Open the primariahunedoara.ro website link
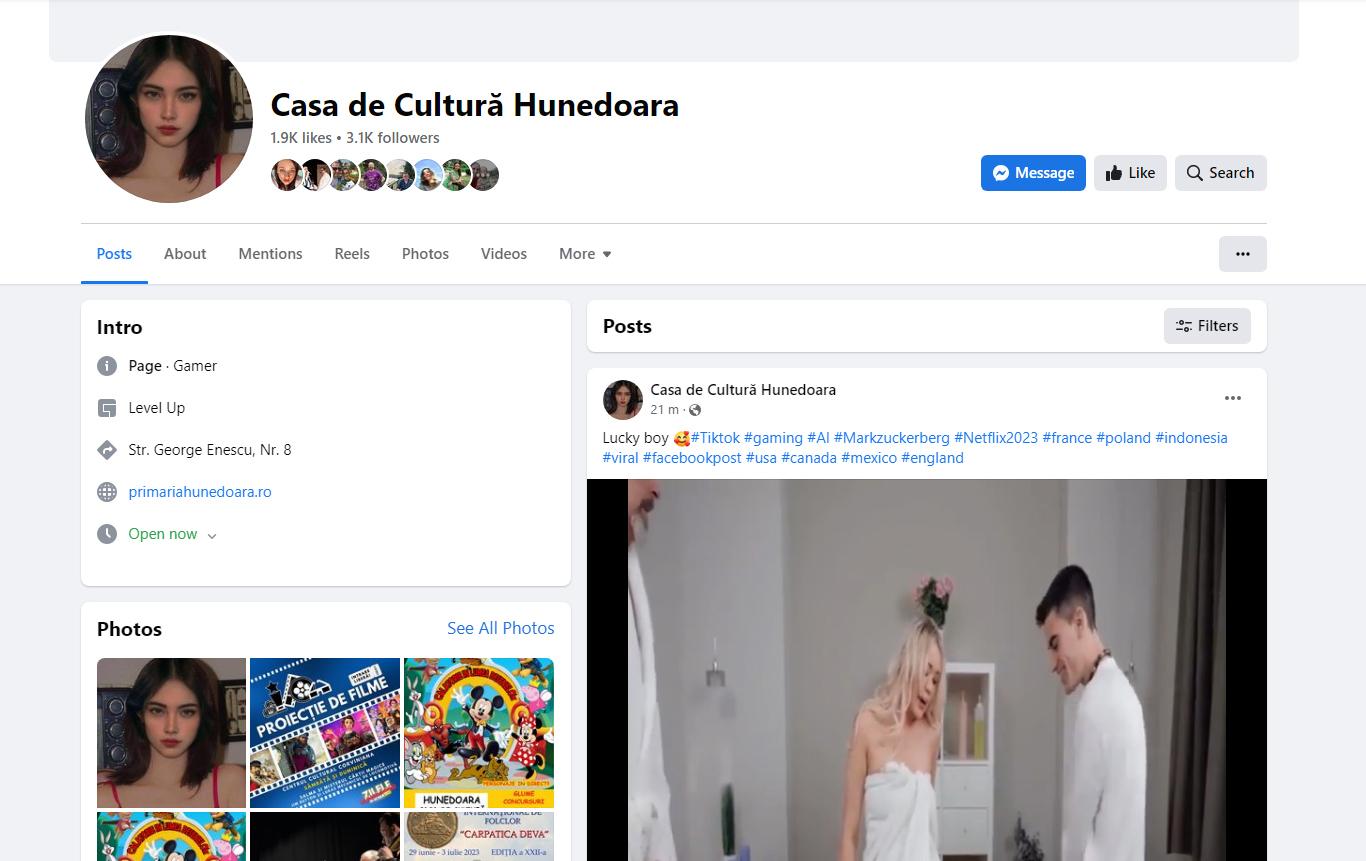1366x861 pixels. click(200, 492)
